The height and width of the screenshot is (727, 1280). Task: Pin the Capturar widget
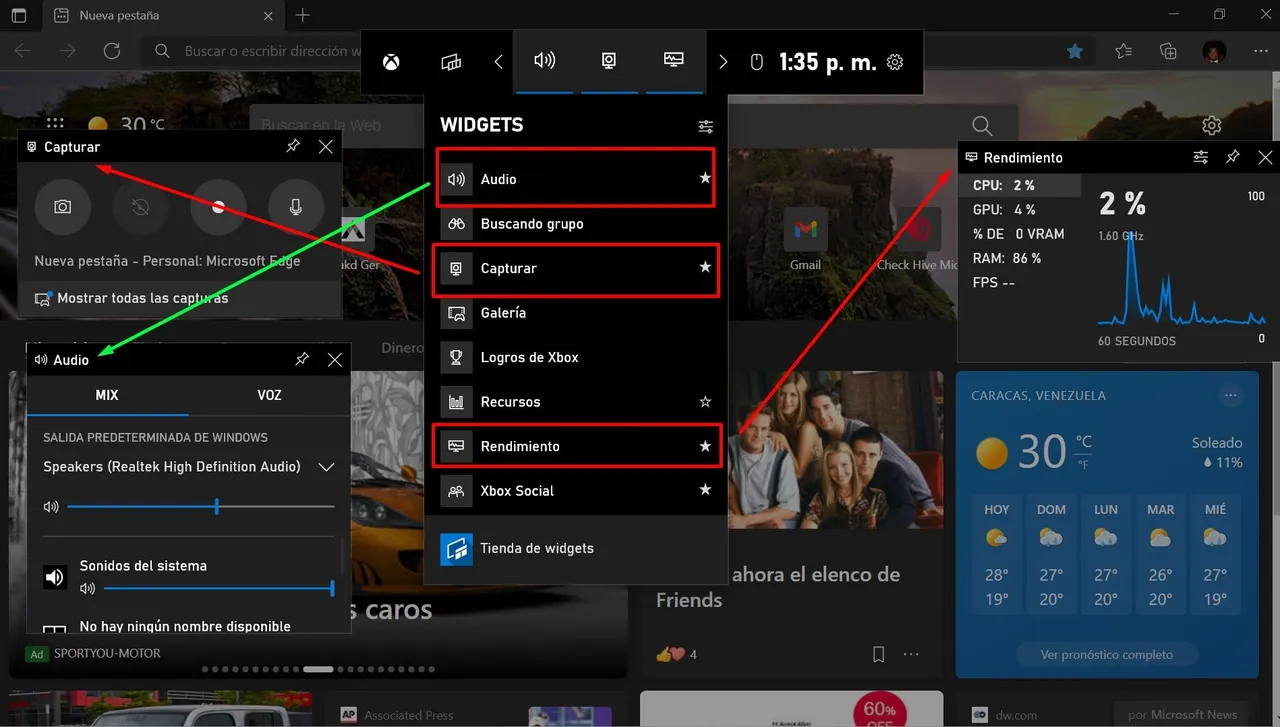pyautogui.click(x=293, y=147)
